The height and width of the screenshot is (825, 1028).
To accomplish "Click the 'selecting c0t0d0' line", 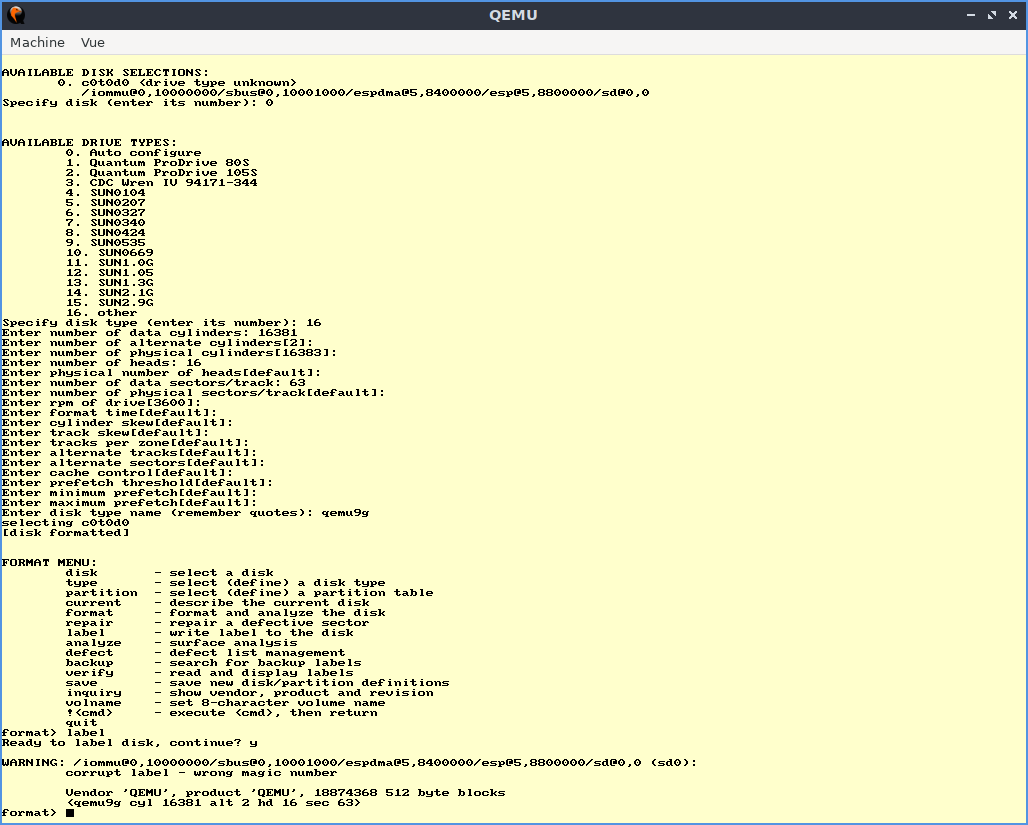I will click(65, 523).
